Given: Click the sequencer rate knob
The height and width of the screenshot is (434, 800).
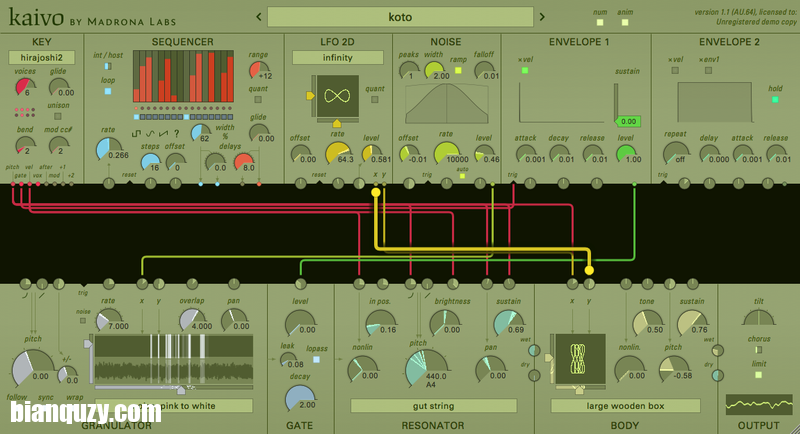Looking at the screenshot, I should [107, 149].
